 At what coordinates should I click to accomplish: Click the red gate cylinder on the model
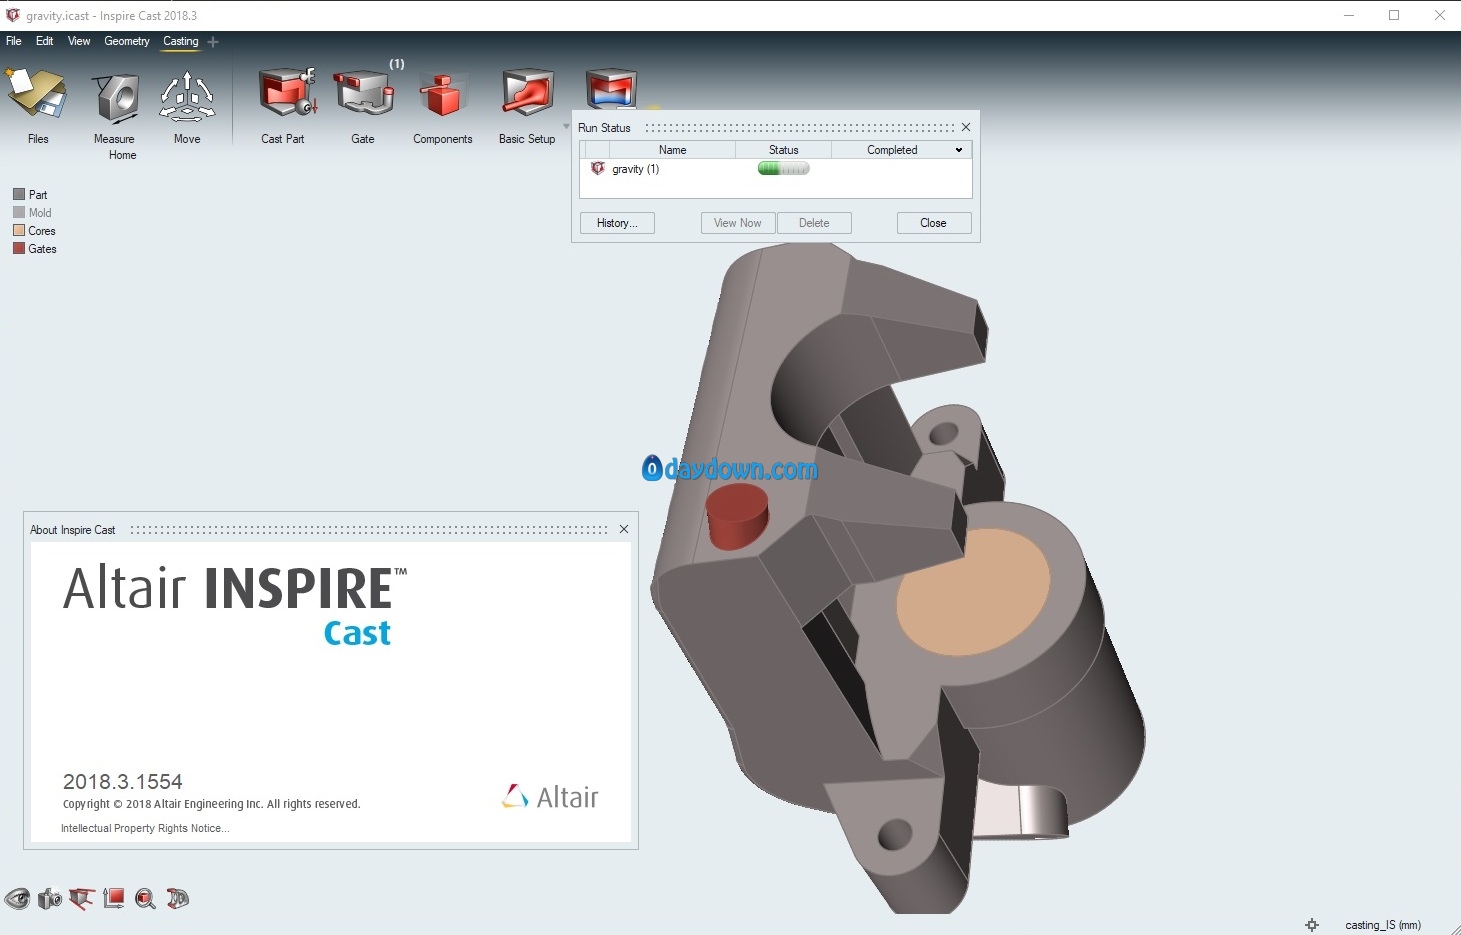click(x=737, y=517)
